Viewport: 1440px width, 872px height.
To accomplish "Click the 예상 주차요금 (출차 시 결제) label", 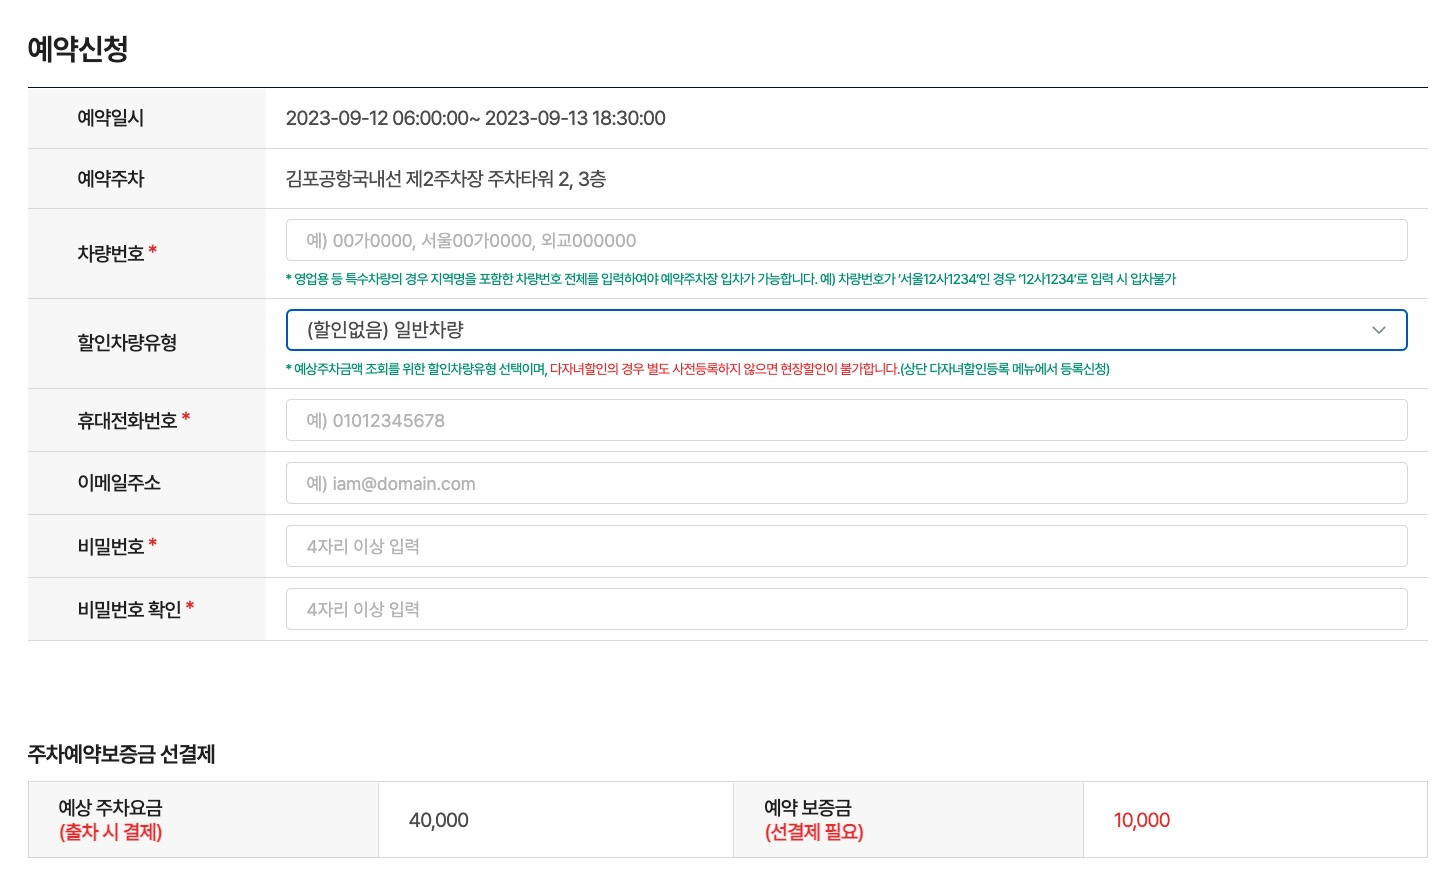I will point(110,820).
